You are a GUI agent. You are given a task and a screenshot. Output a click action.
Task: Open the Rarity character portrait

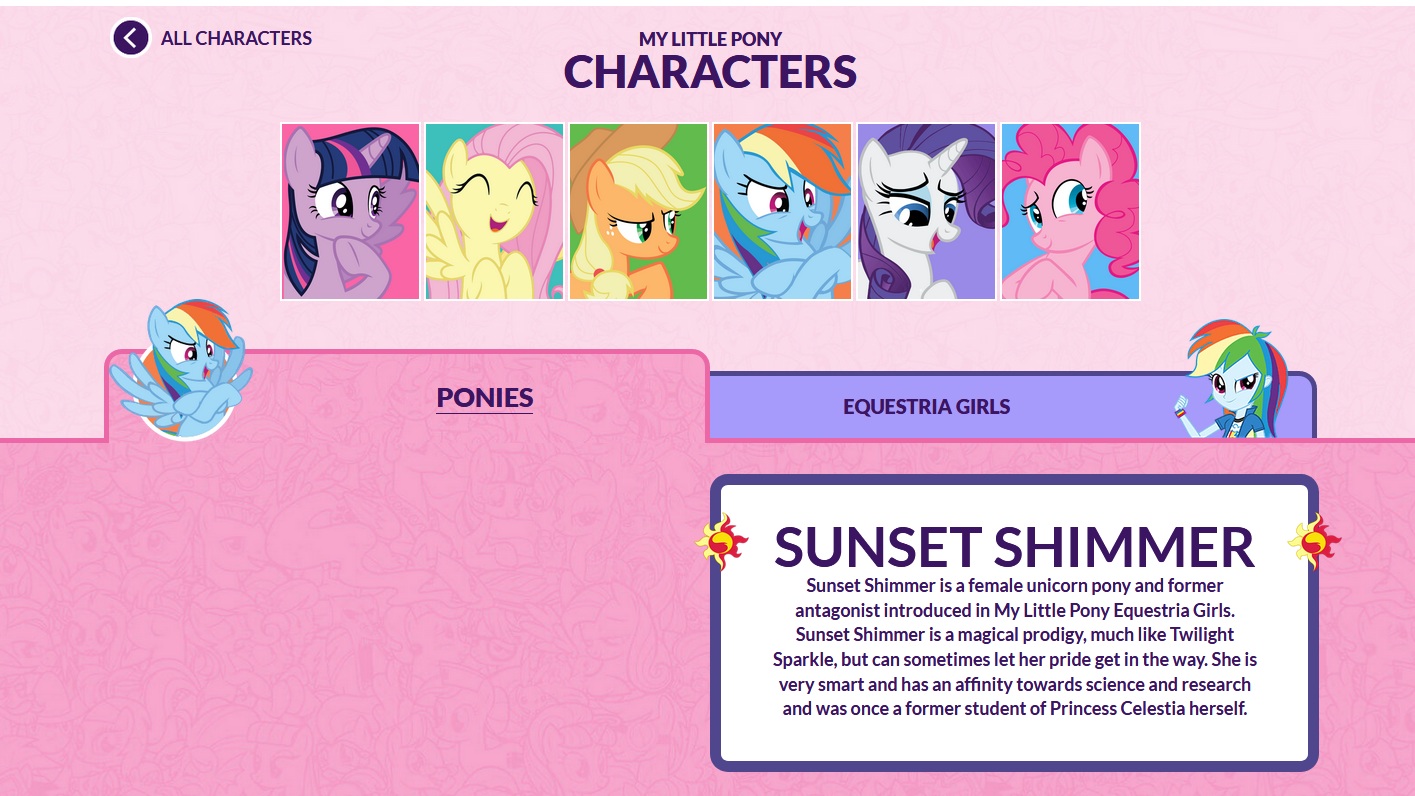pos(927,211)
